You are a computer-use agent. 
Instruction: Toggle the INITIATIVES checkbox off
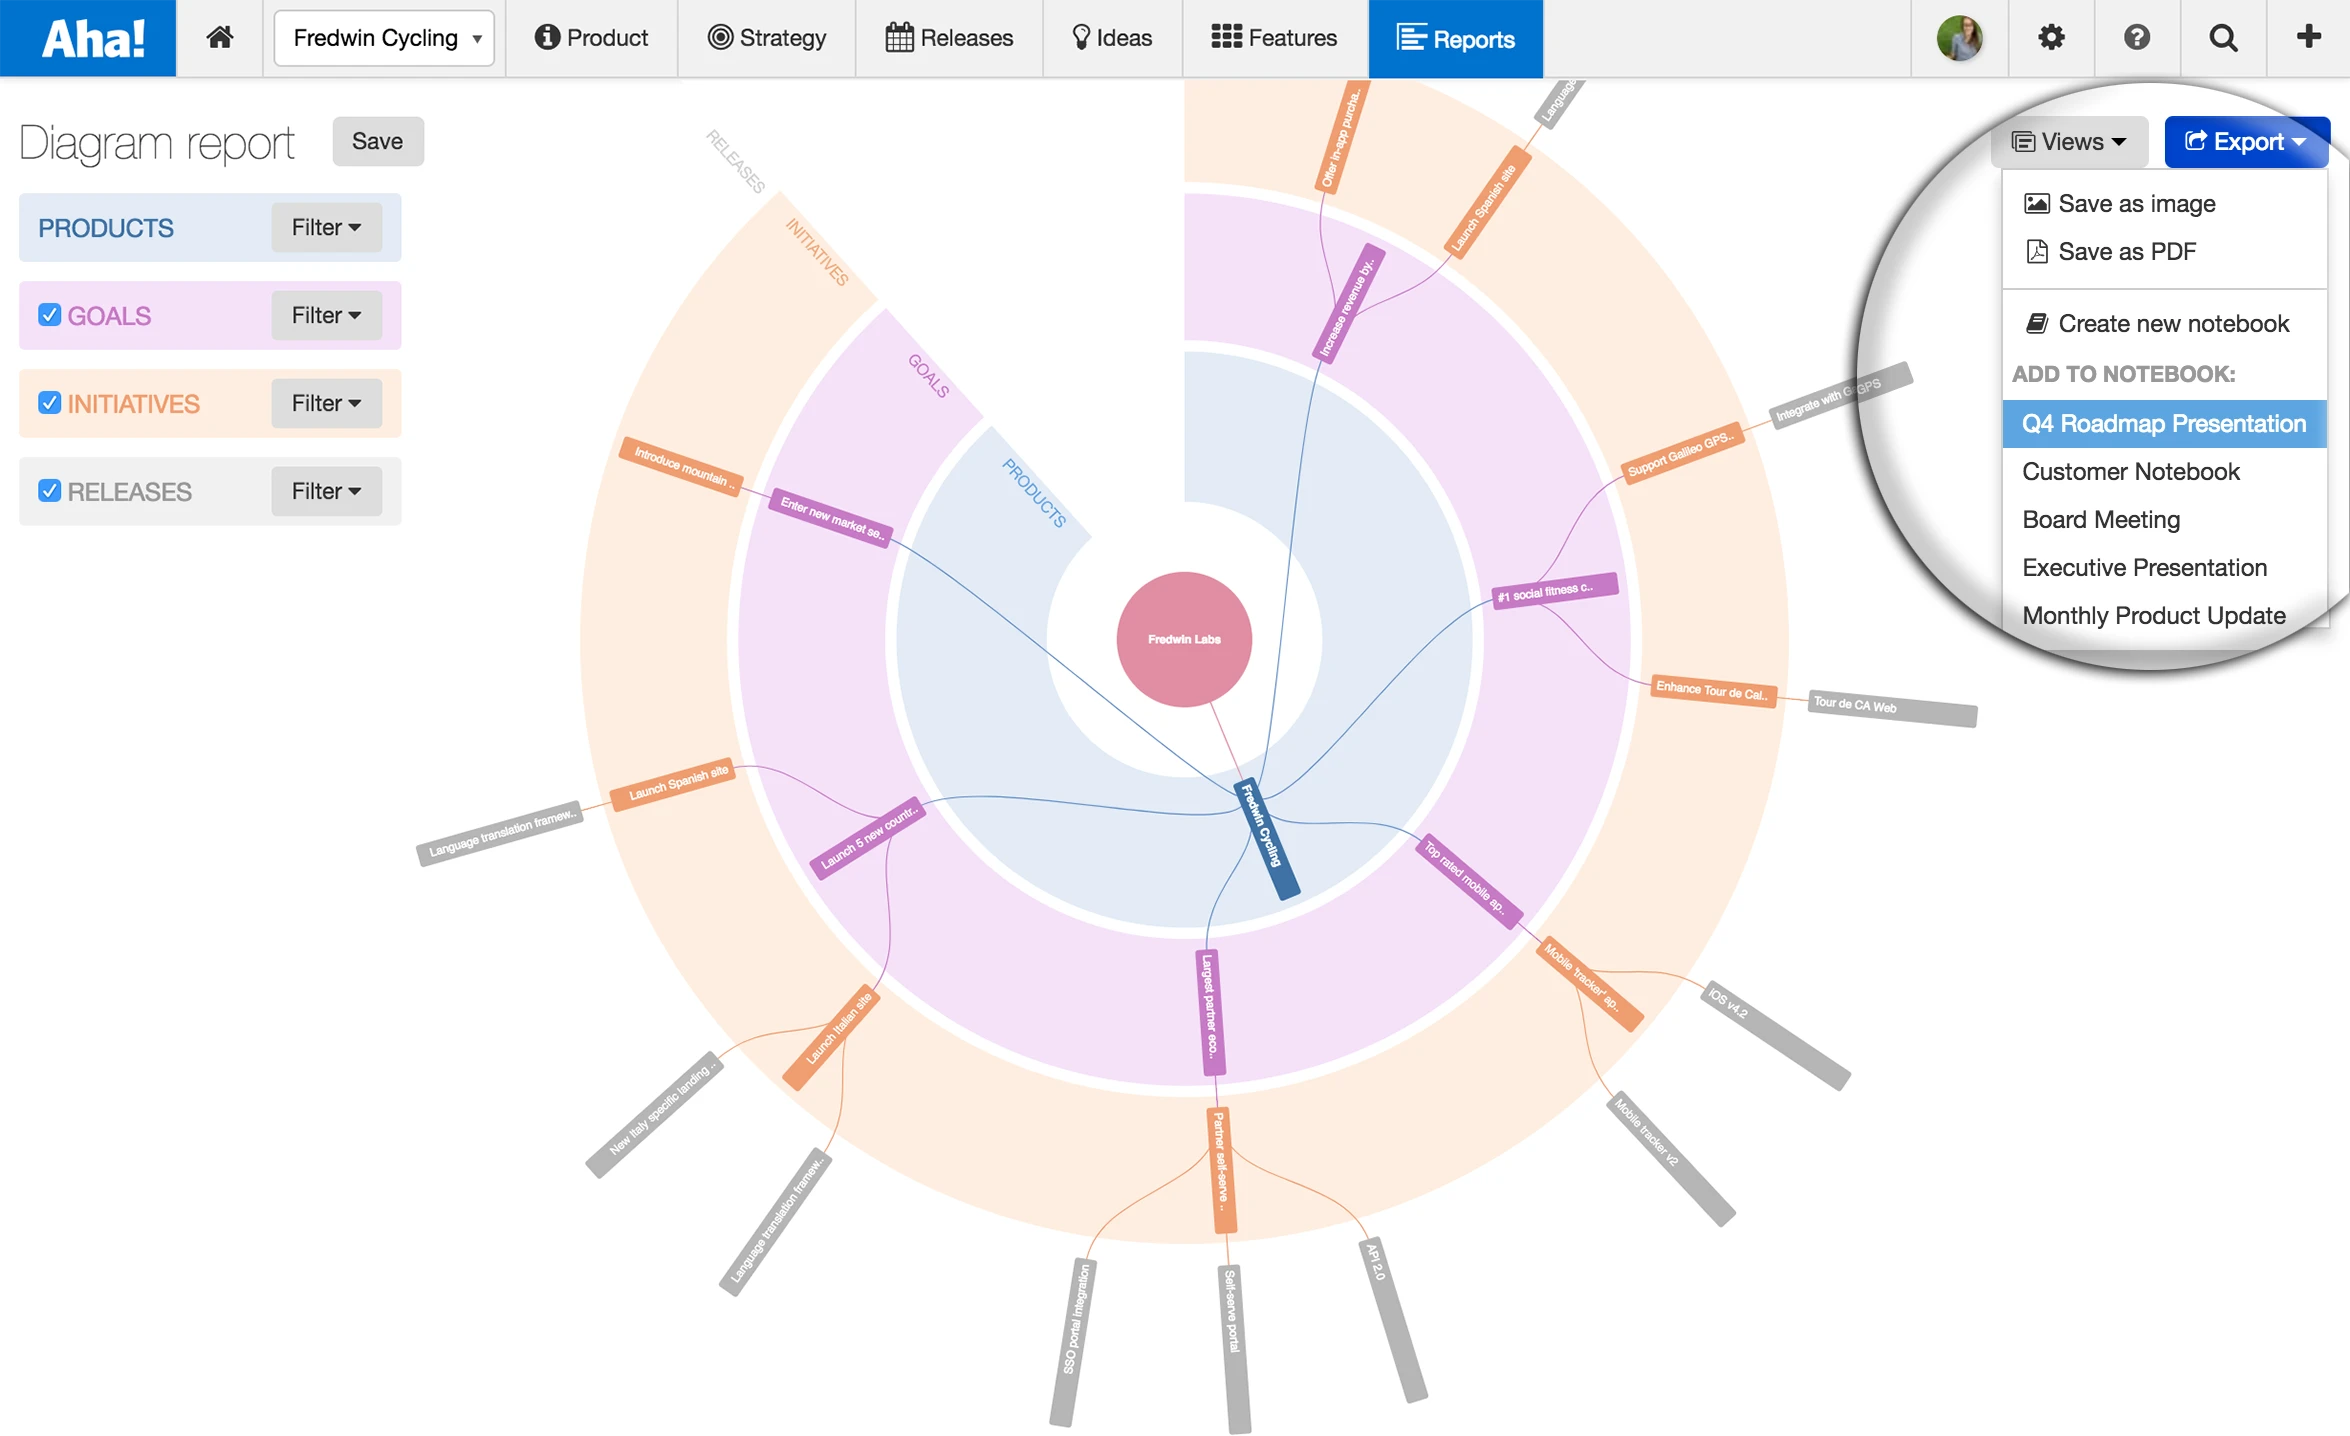click(50, 403)
